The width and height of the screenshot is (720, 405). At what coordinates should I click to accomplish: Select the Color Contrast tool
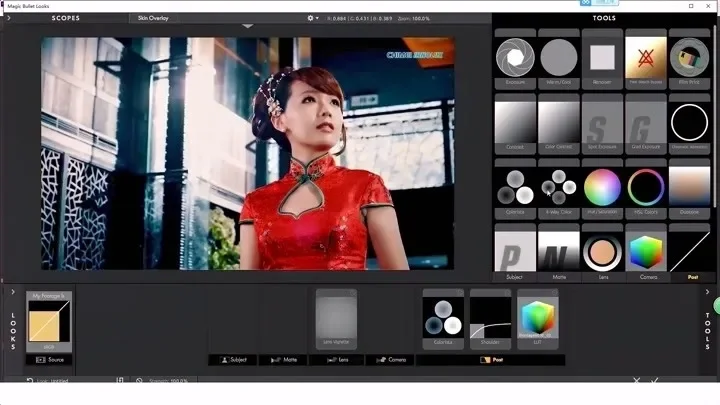(x=558, y=124)
